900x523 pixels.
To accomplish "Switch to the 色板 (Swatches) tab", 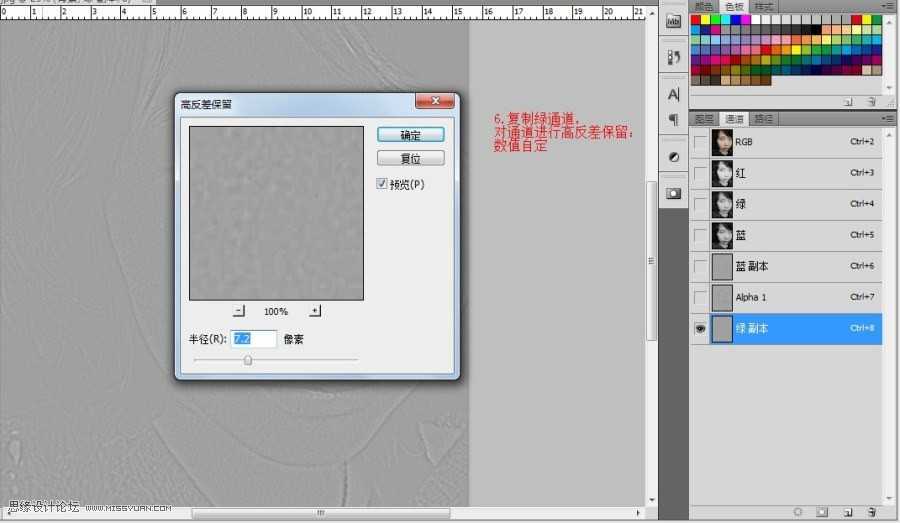I will [x=734, y=6].
